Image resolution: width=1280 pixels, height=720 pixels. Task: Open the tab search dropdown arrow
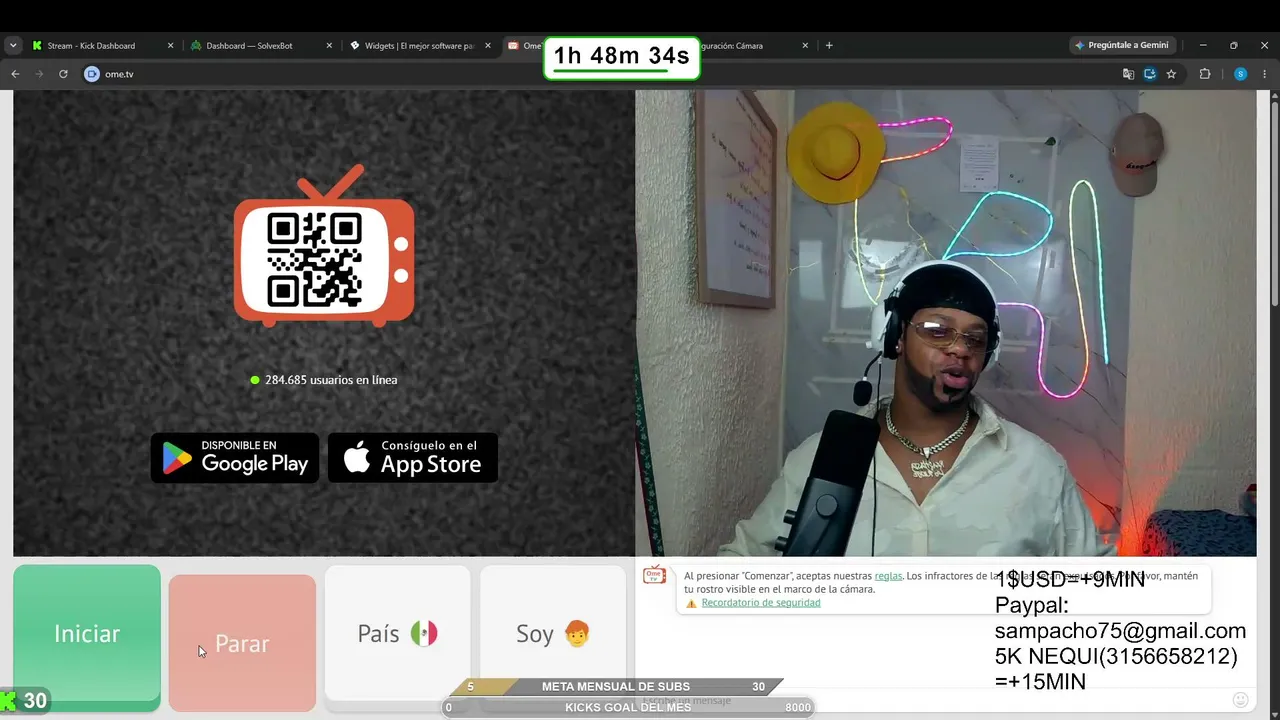point(13,46)
